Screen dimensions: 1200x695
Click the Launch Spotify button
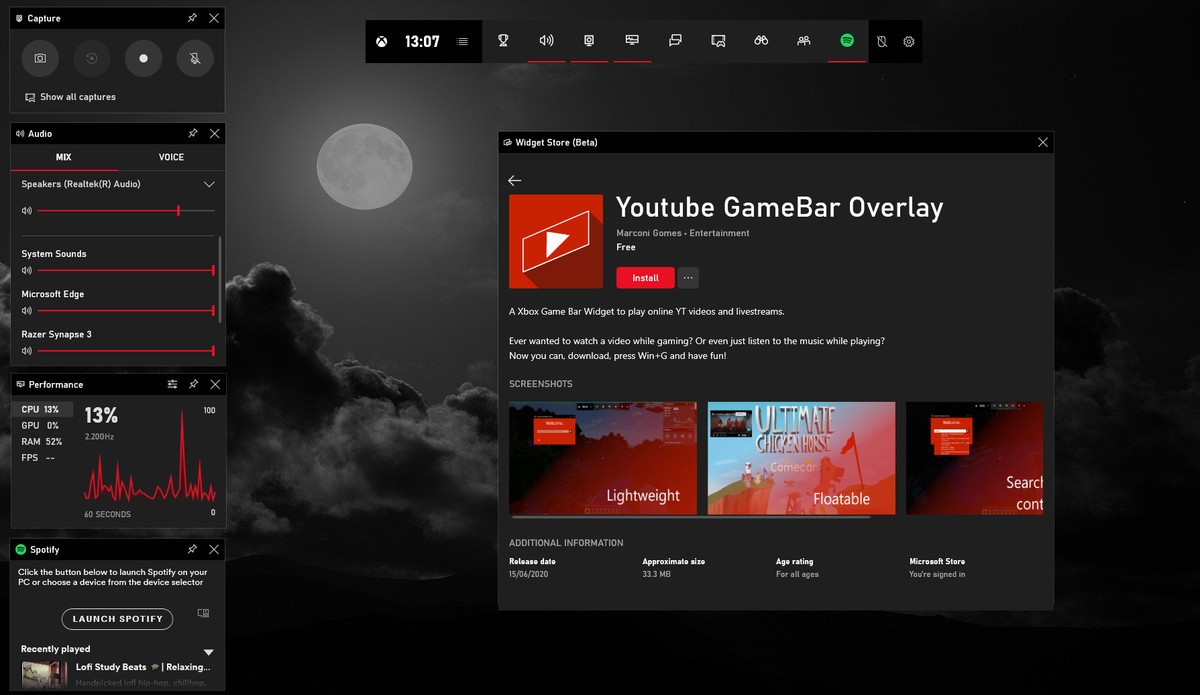point(117,619)
